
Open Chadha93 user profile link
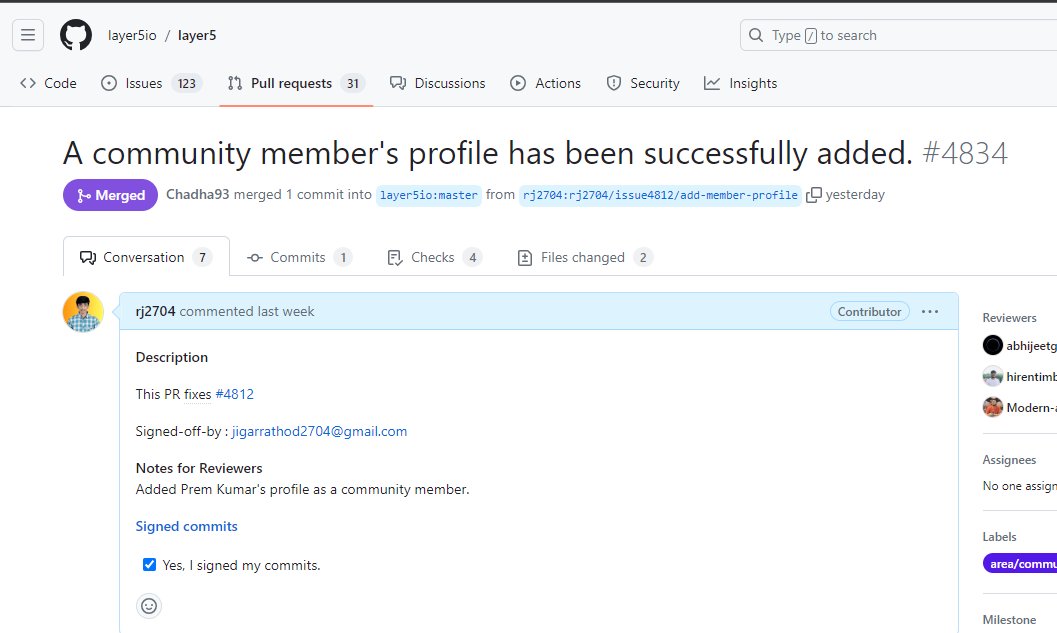pos(198,195)
